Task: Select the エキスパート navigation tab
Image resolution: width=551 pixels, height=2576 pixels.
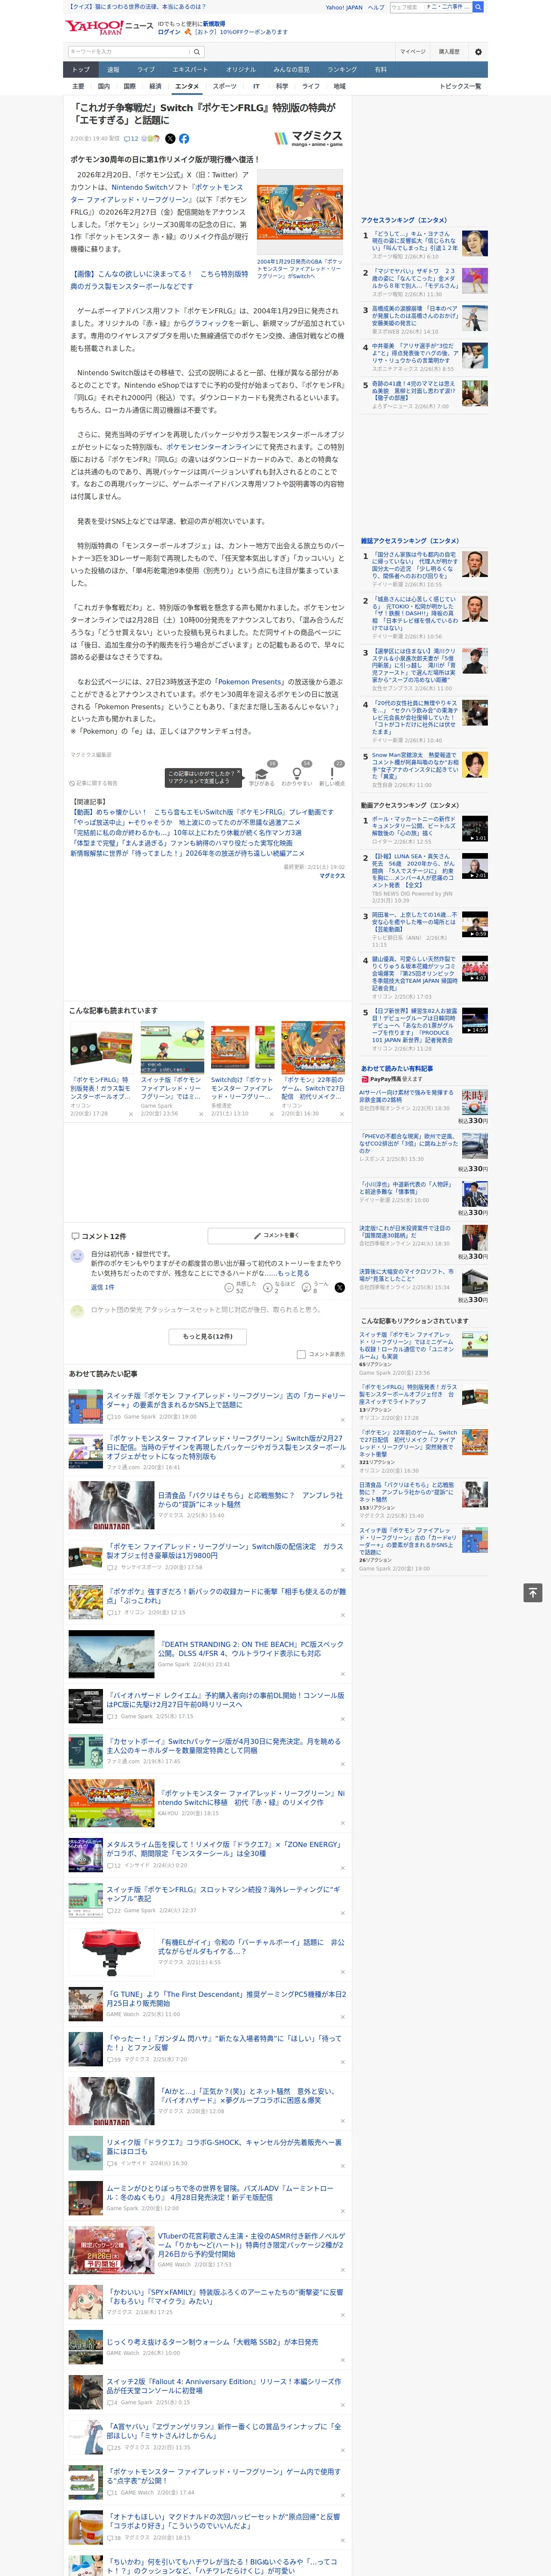Action: (190, 70)
